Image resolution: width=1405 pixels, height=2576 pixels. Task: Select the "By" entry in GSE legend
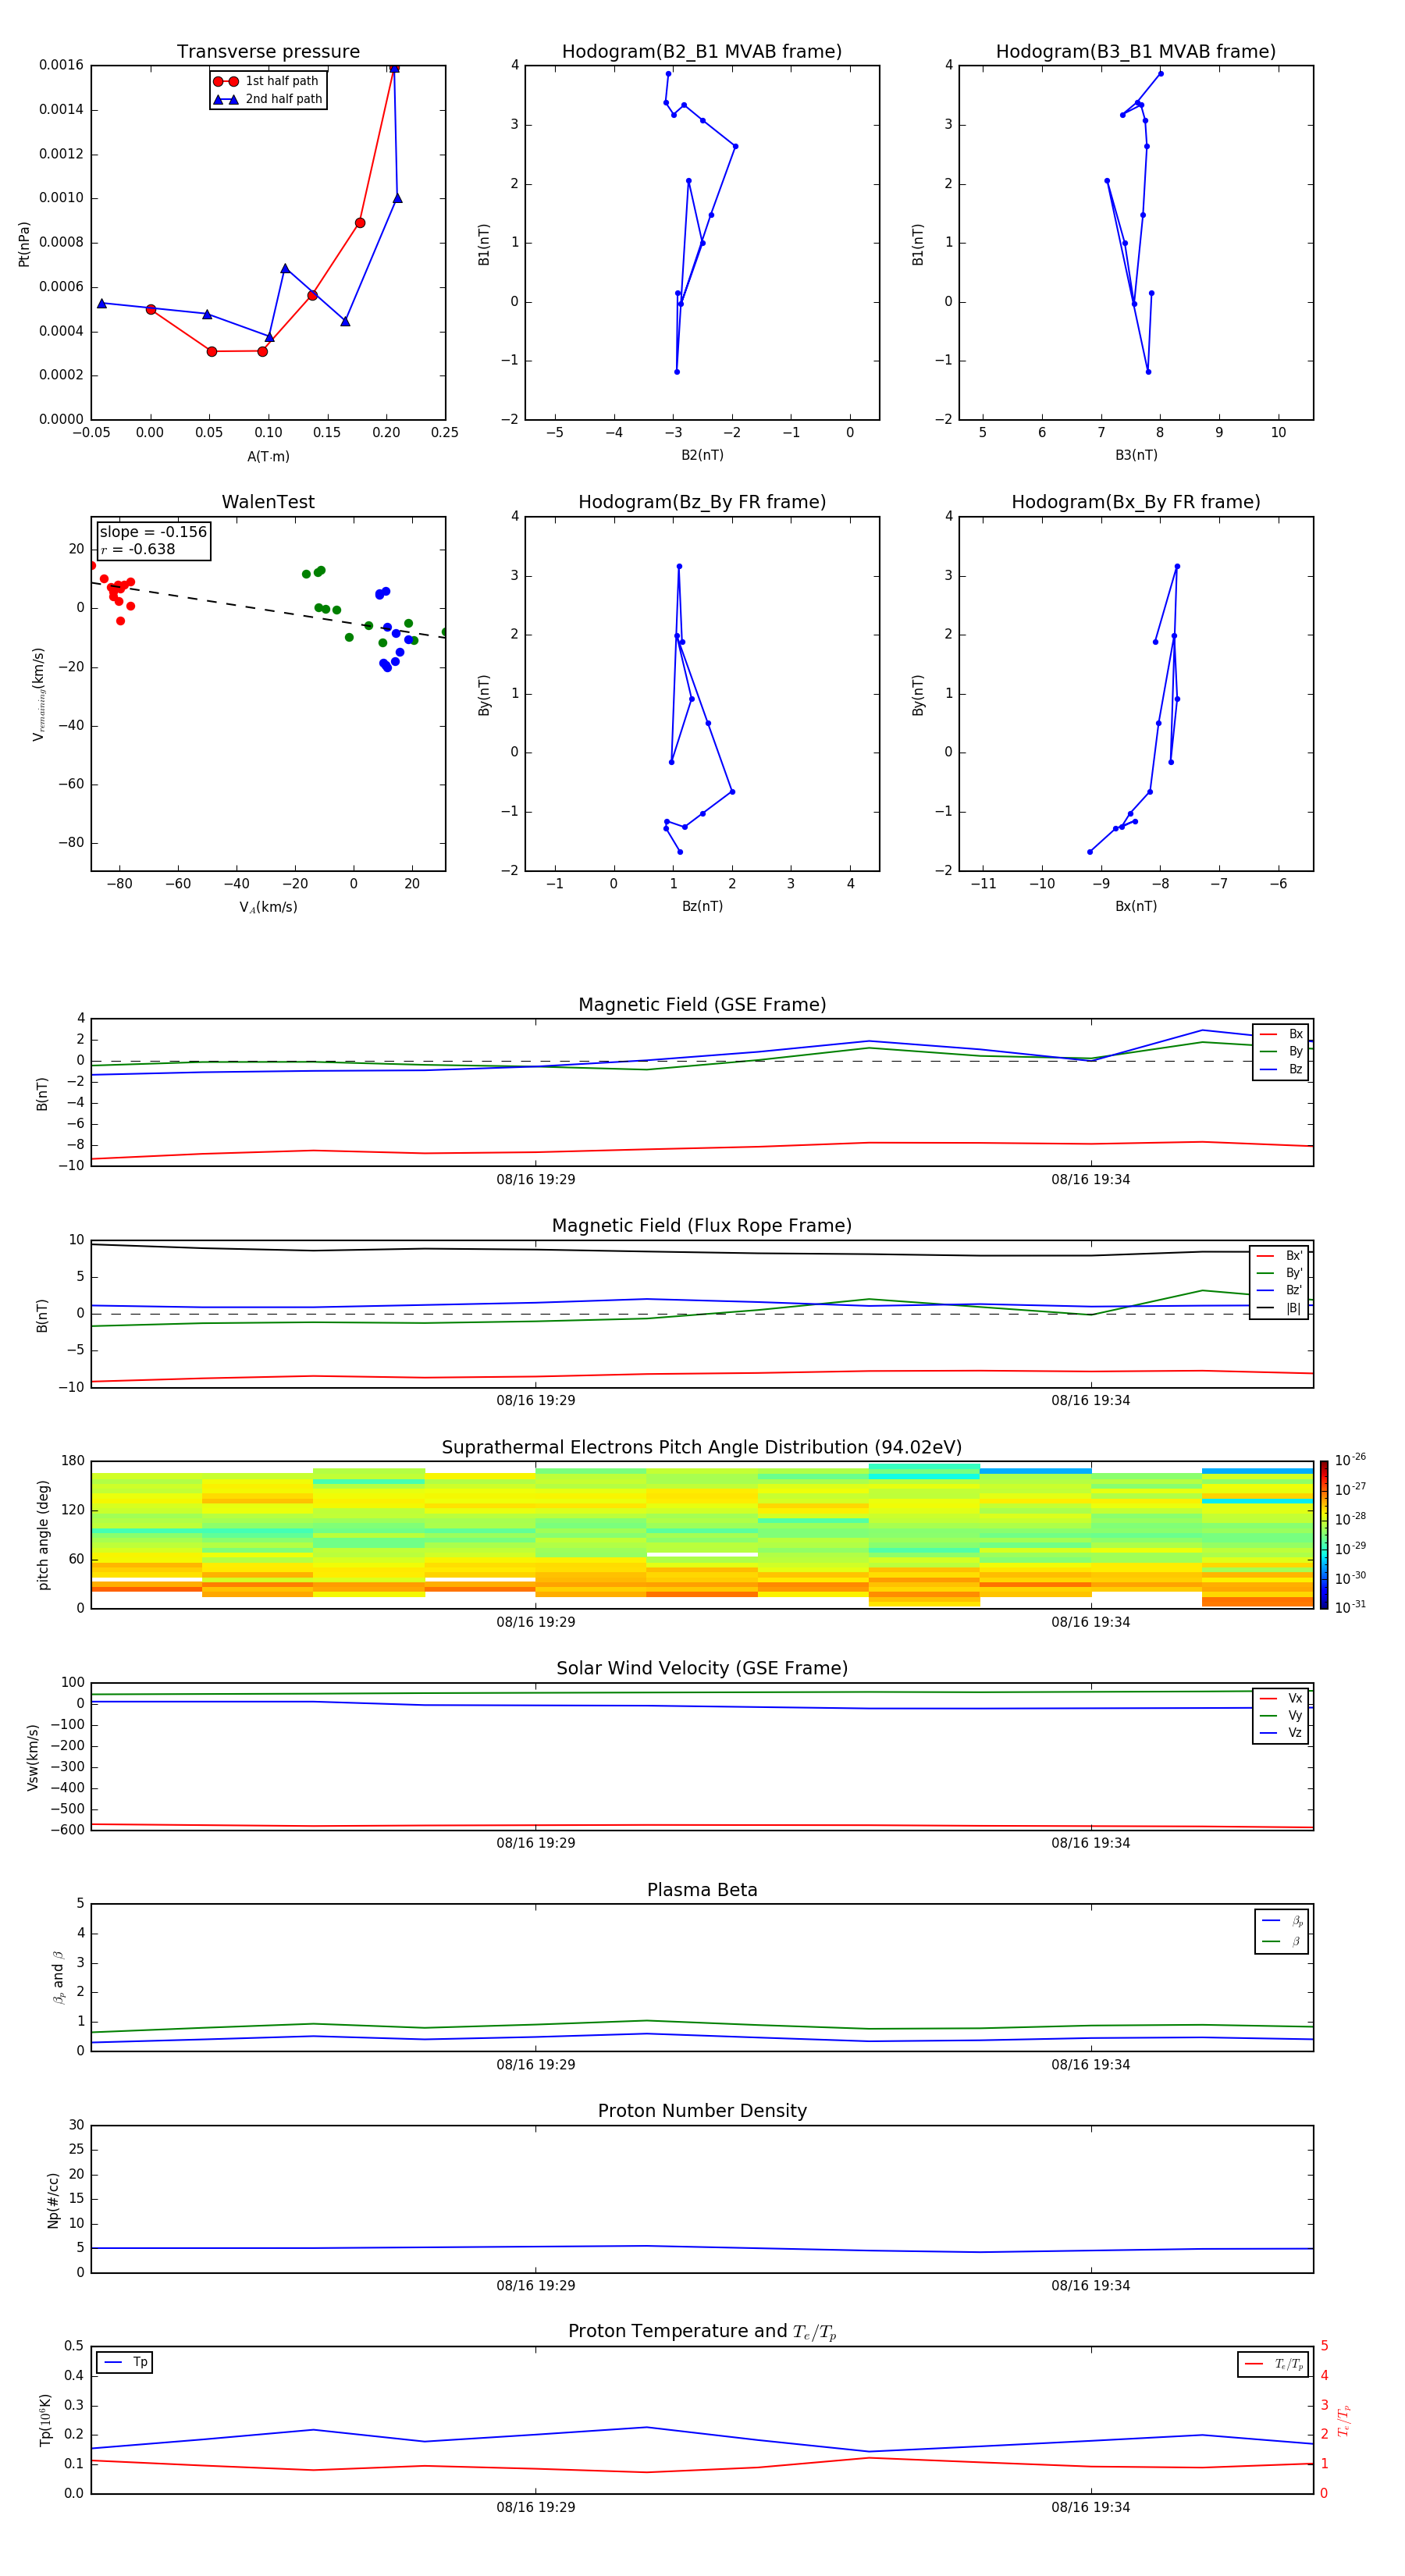click(x=1281, y=1052)
